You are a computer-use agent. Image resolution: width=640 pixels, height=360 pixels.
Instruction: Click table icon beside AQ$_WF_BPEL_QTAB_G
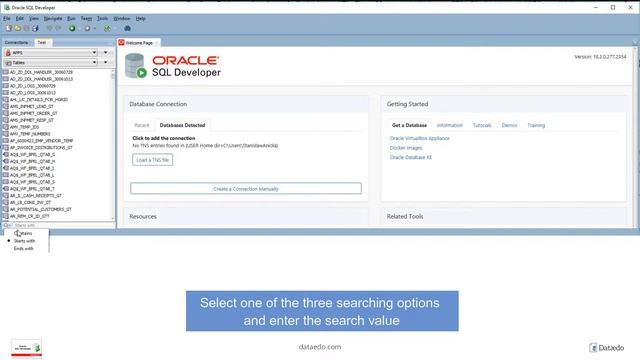point(6,154)
